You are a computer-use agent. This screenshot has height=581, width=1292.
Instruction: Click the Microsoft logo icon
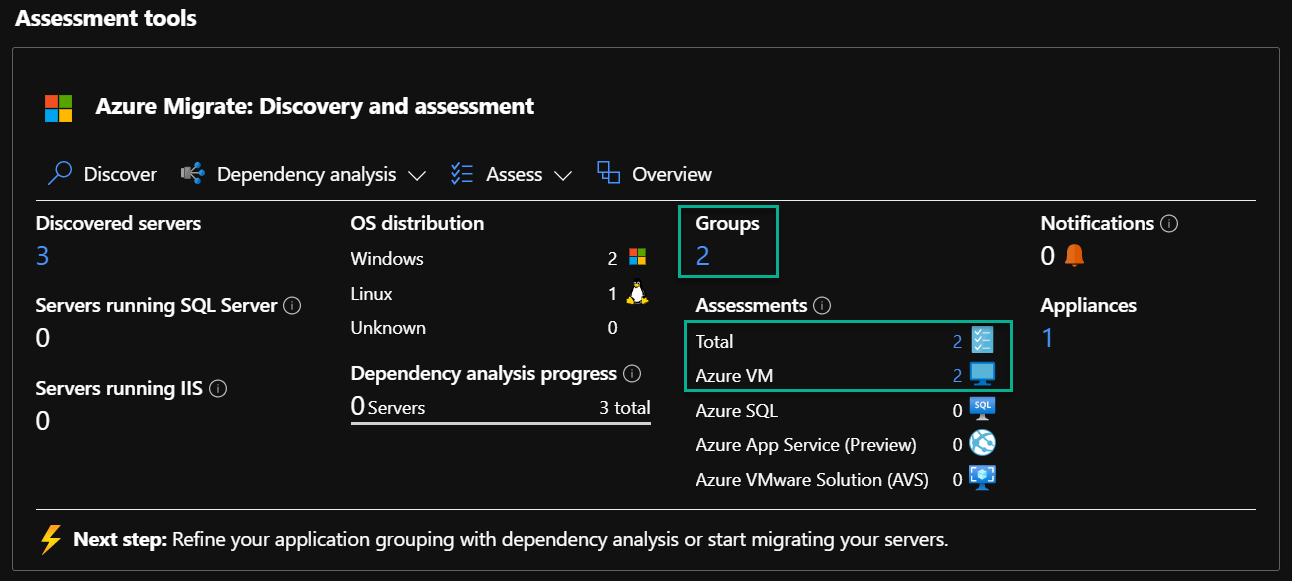point(58,108)
